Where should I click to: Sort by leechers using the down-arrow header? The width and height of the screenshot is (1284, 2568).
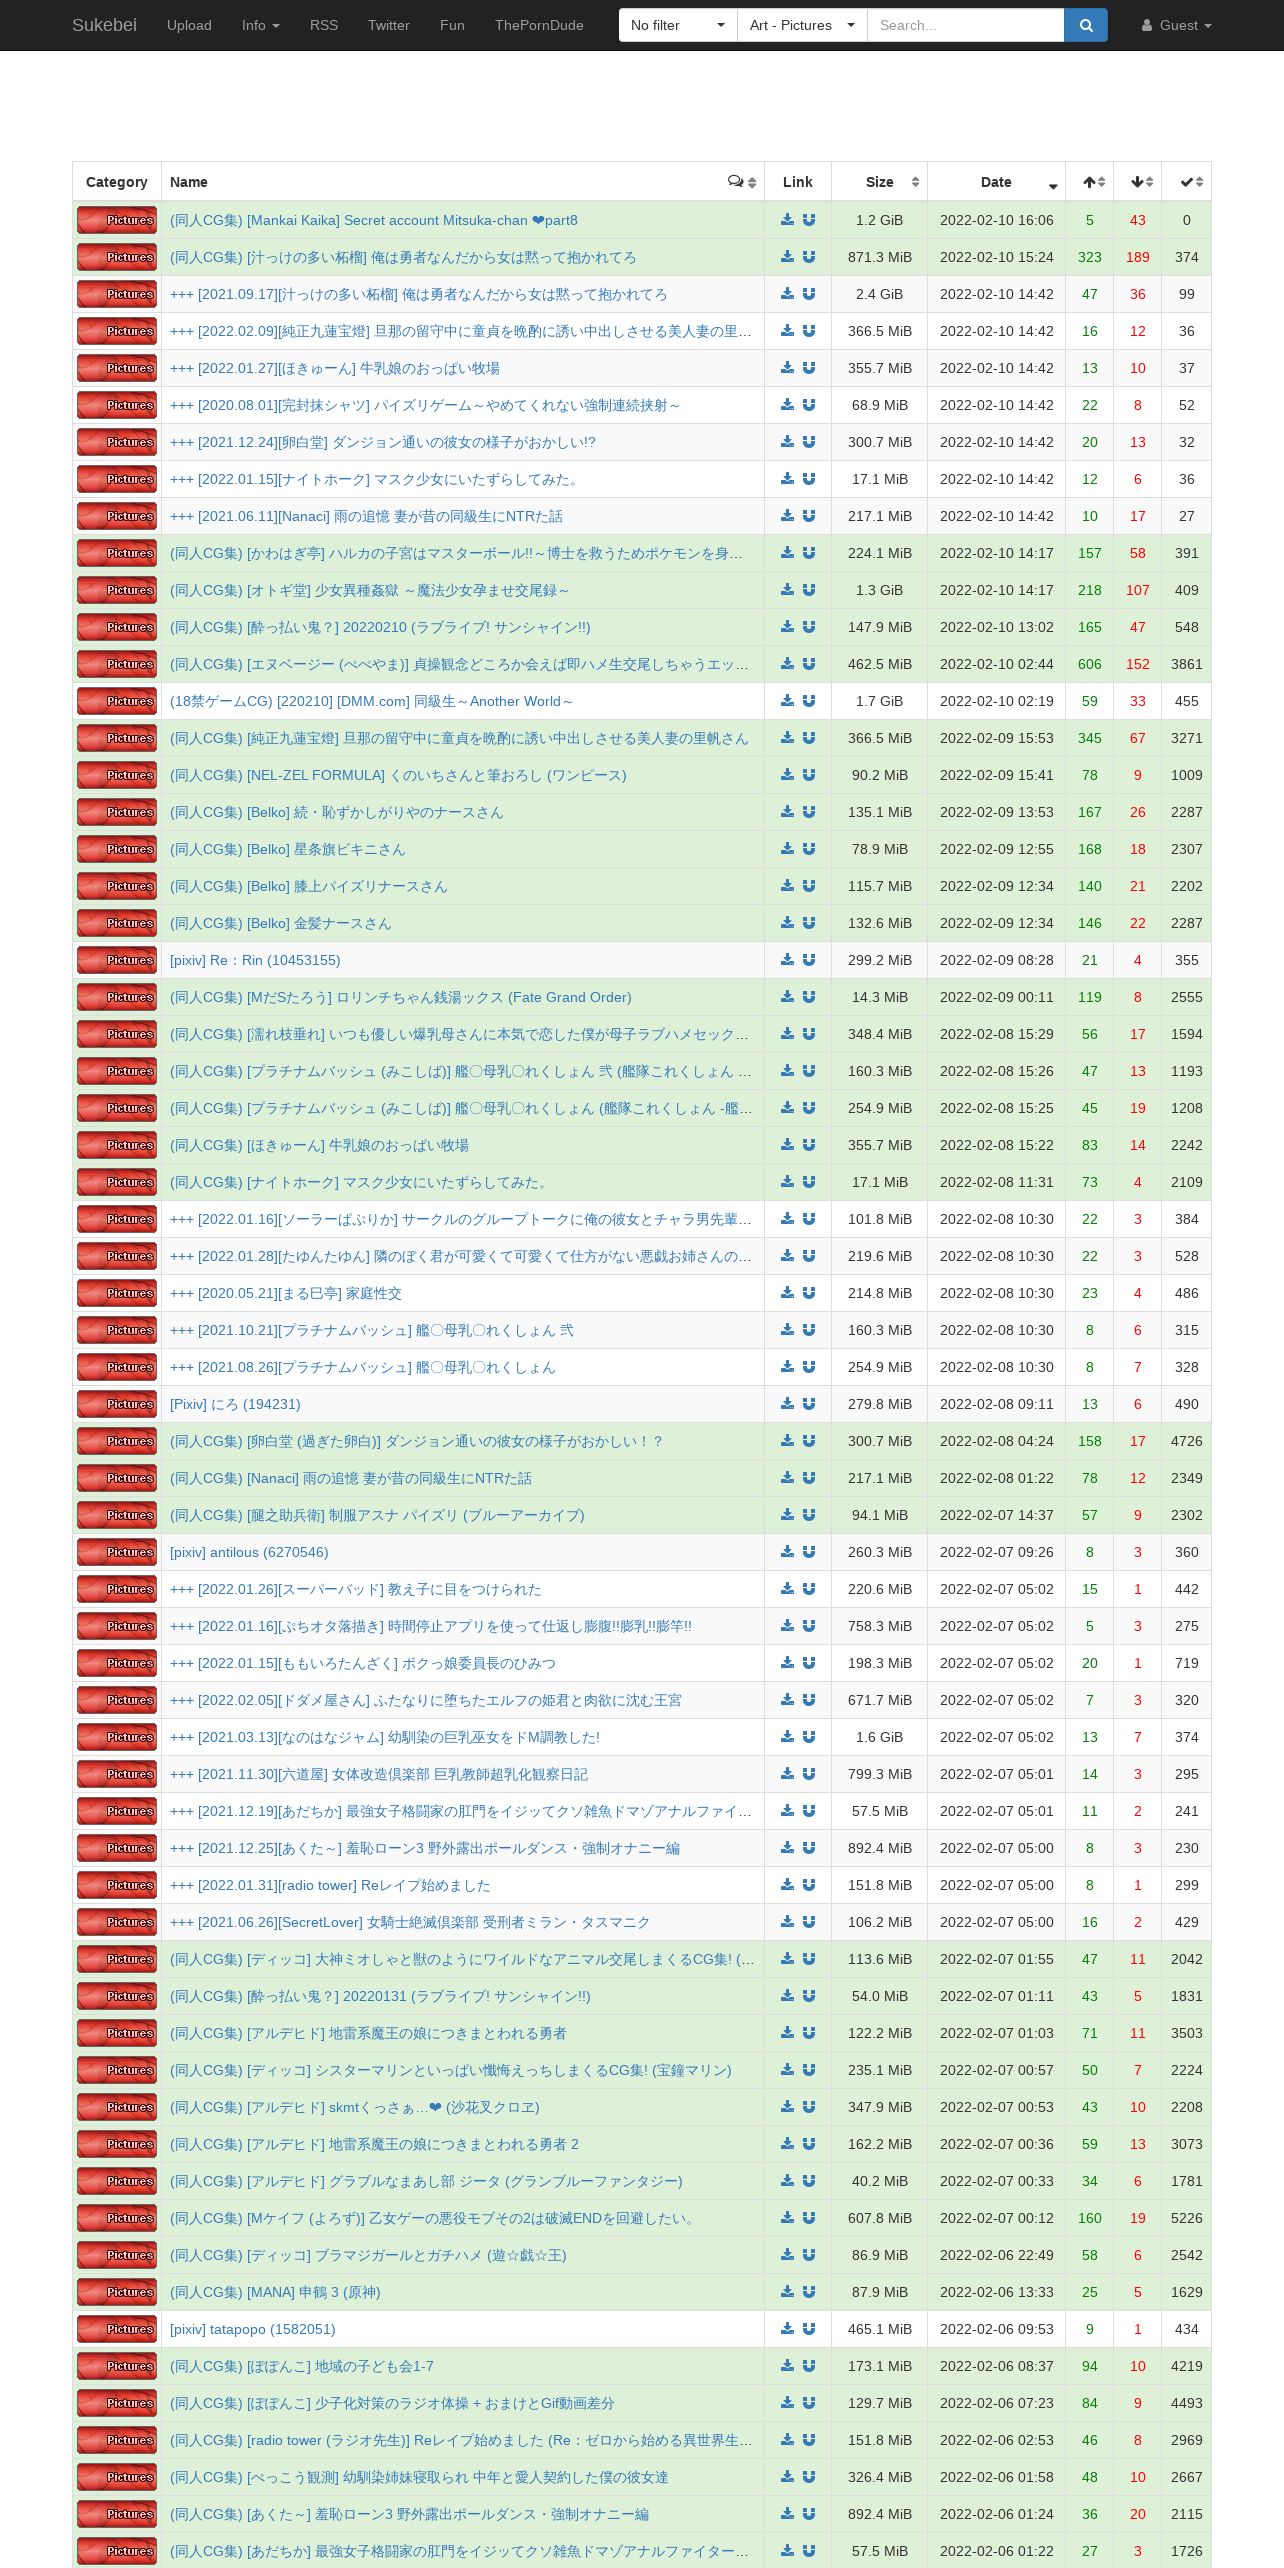coord(1138,182)
